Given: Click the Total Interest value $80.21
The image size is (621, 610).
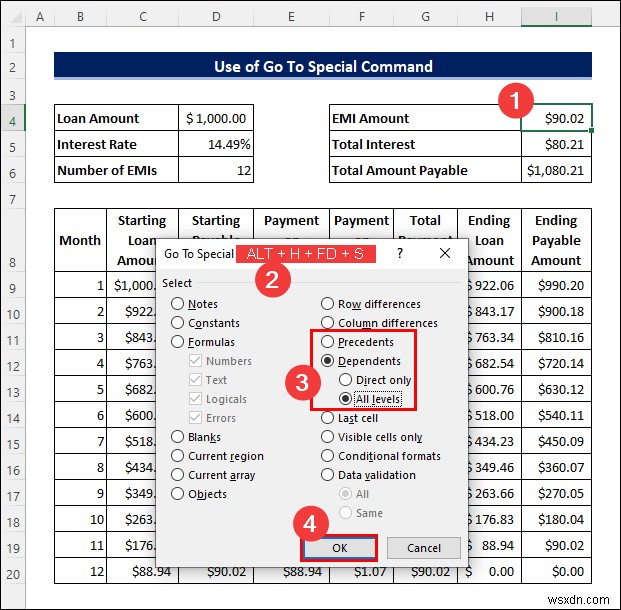Looking at the screenshot, I should coord(556,144).
